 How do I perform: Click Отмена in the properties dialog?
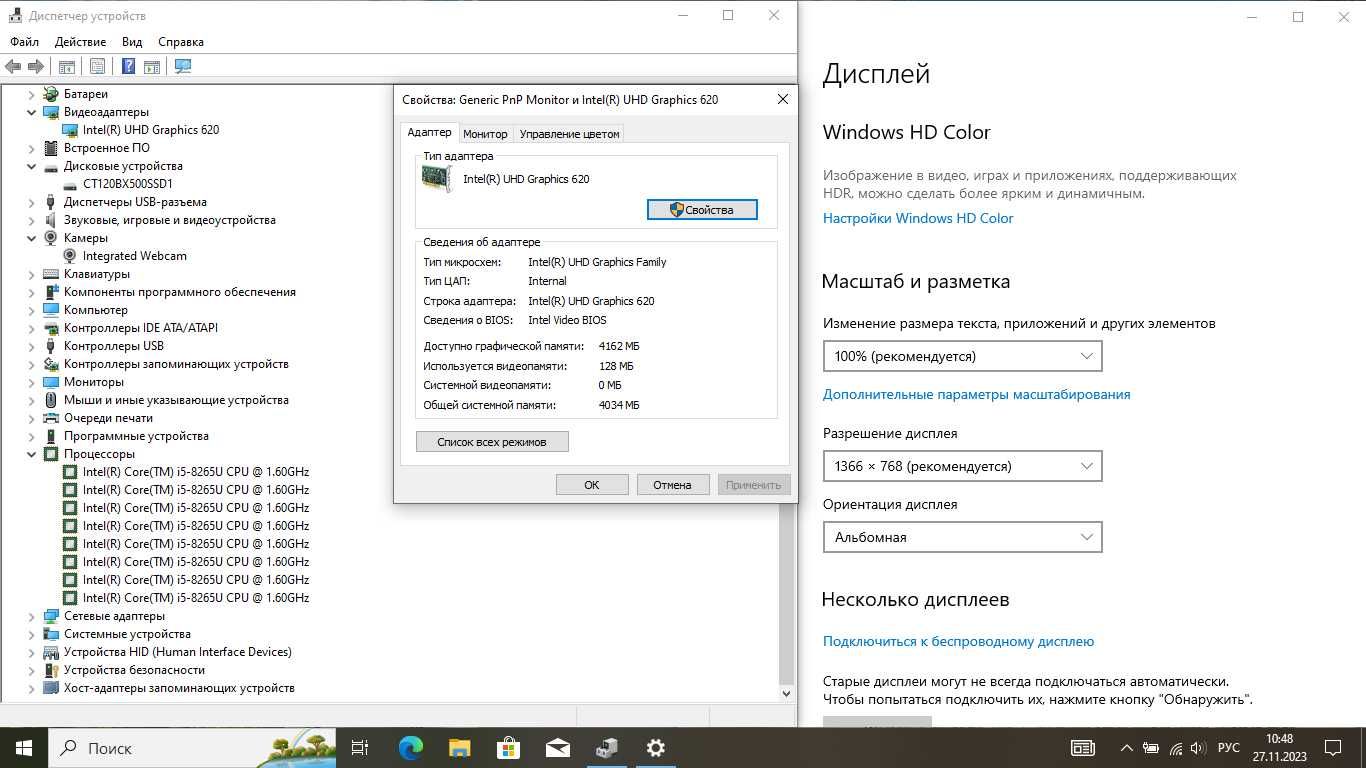click(x=672, y=485)
